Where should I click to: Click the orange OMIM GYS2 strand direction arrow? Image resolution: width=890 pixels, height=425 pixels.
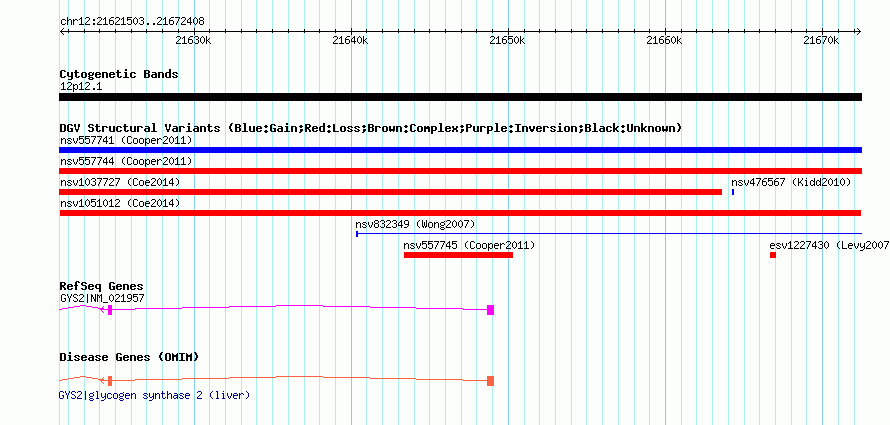tap(102, 381)
